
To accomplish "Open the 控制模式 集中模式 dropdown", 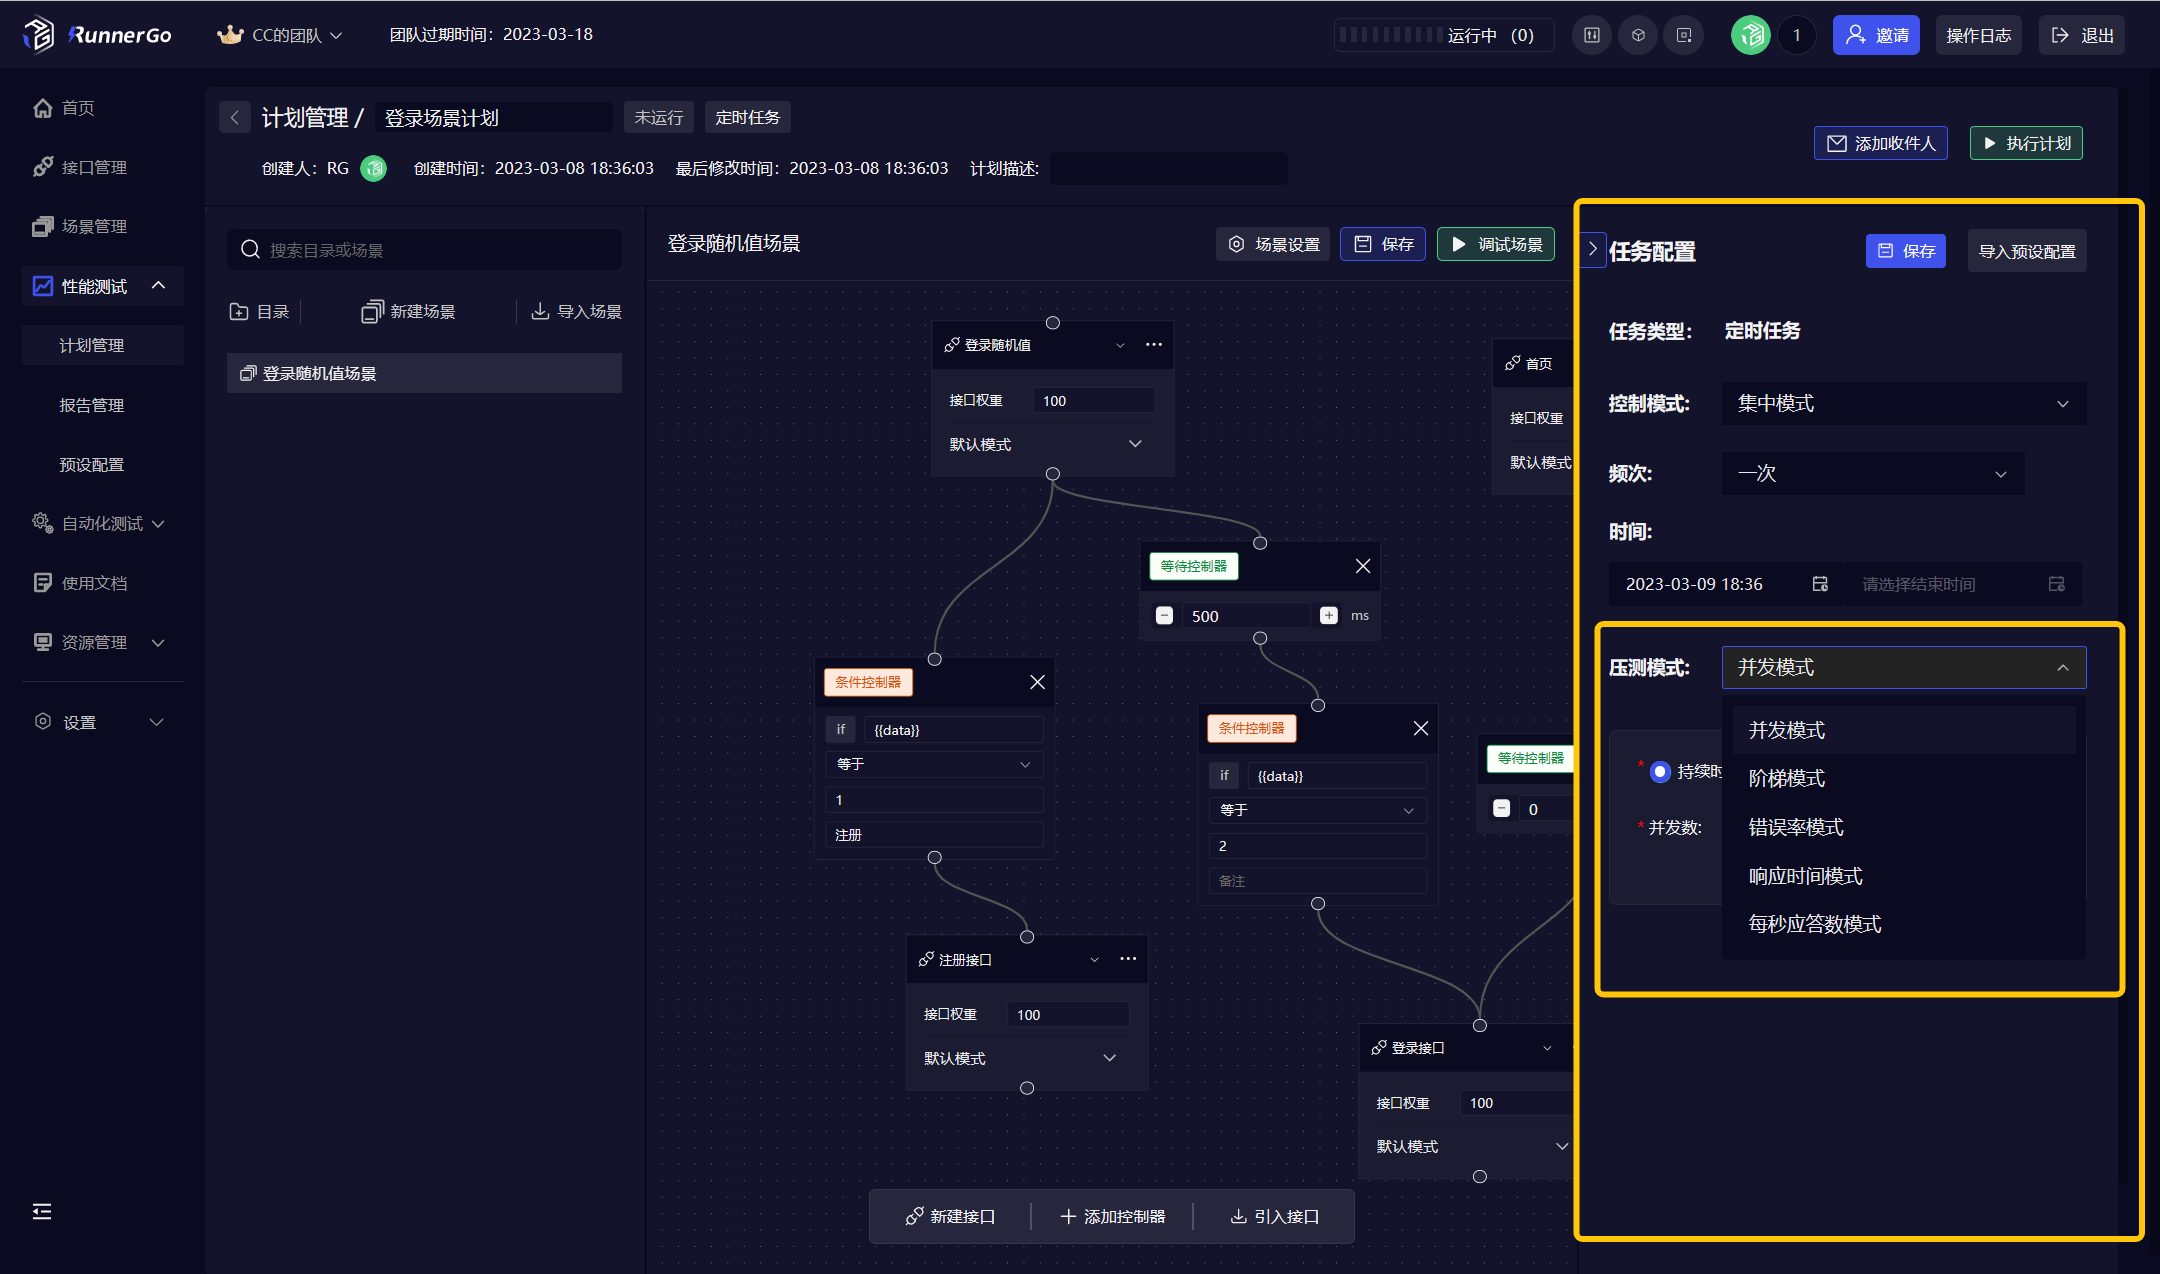I will point(1904,404).
